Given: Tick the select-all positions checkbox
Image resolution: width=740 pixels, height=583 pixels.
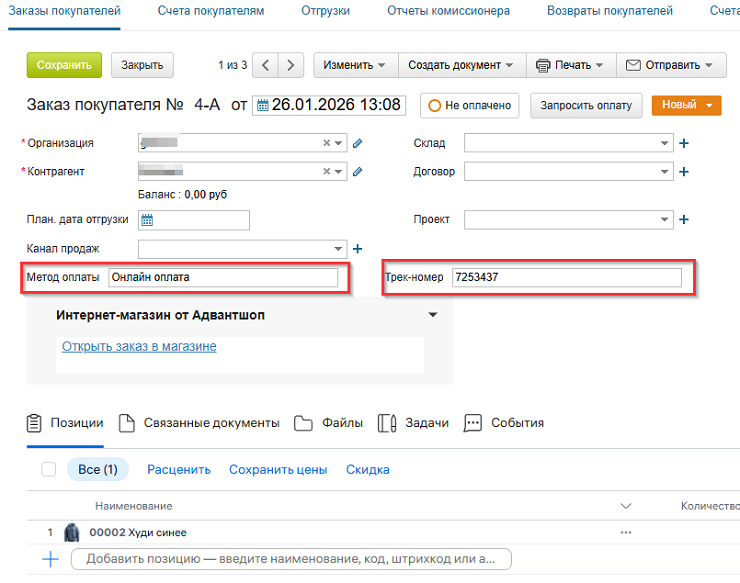Looking at the screenshot, I should pyautogui.click(x=49, y=469).
